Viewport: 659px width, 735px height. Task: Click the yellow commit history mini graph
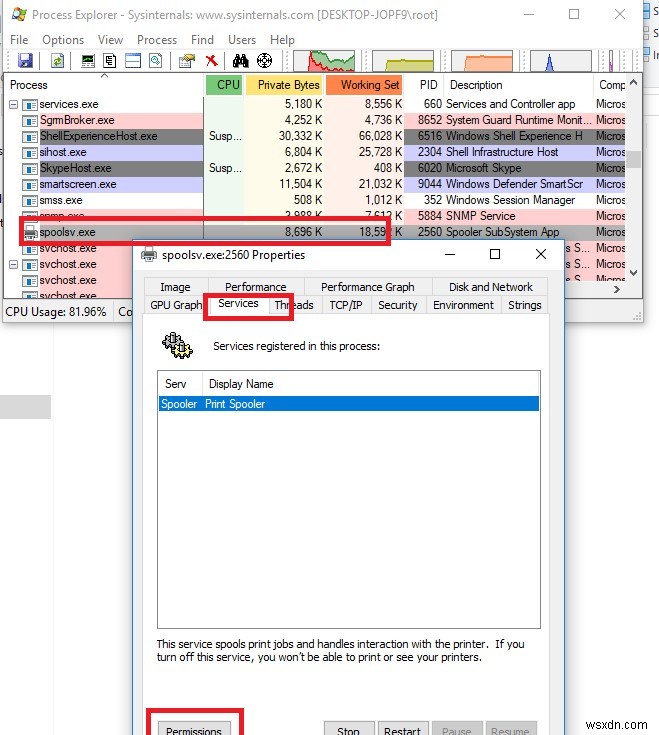point(403,61)
